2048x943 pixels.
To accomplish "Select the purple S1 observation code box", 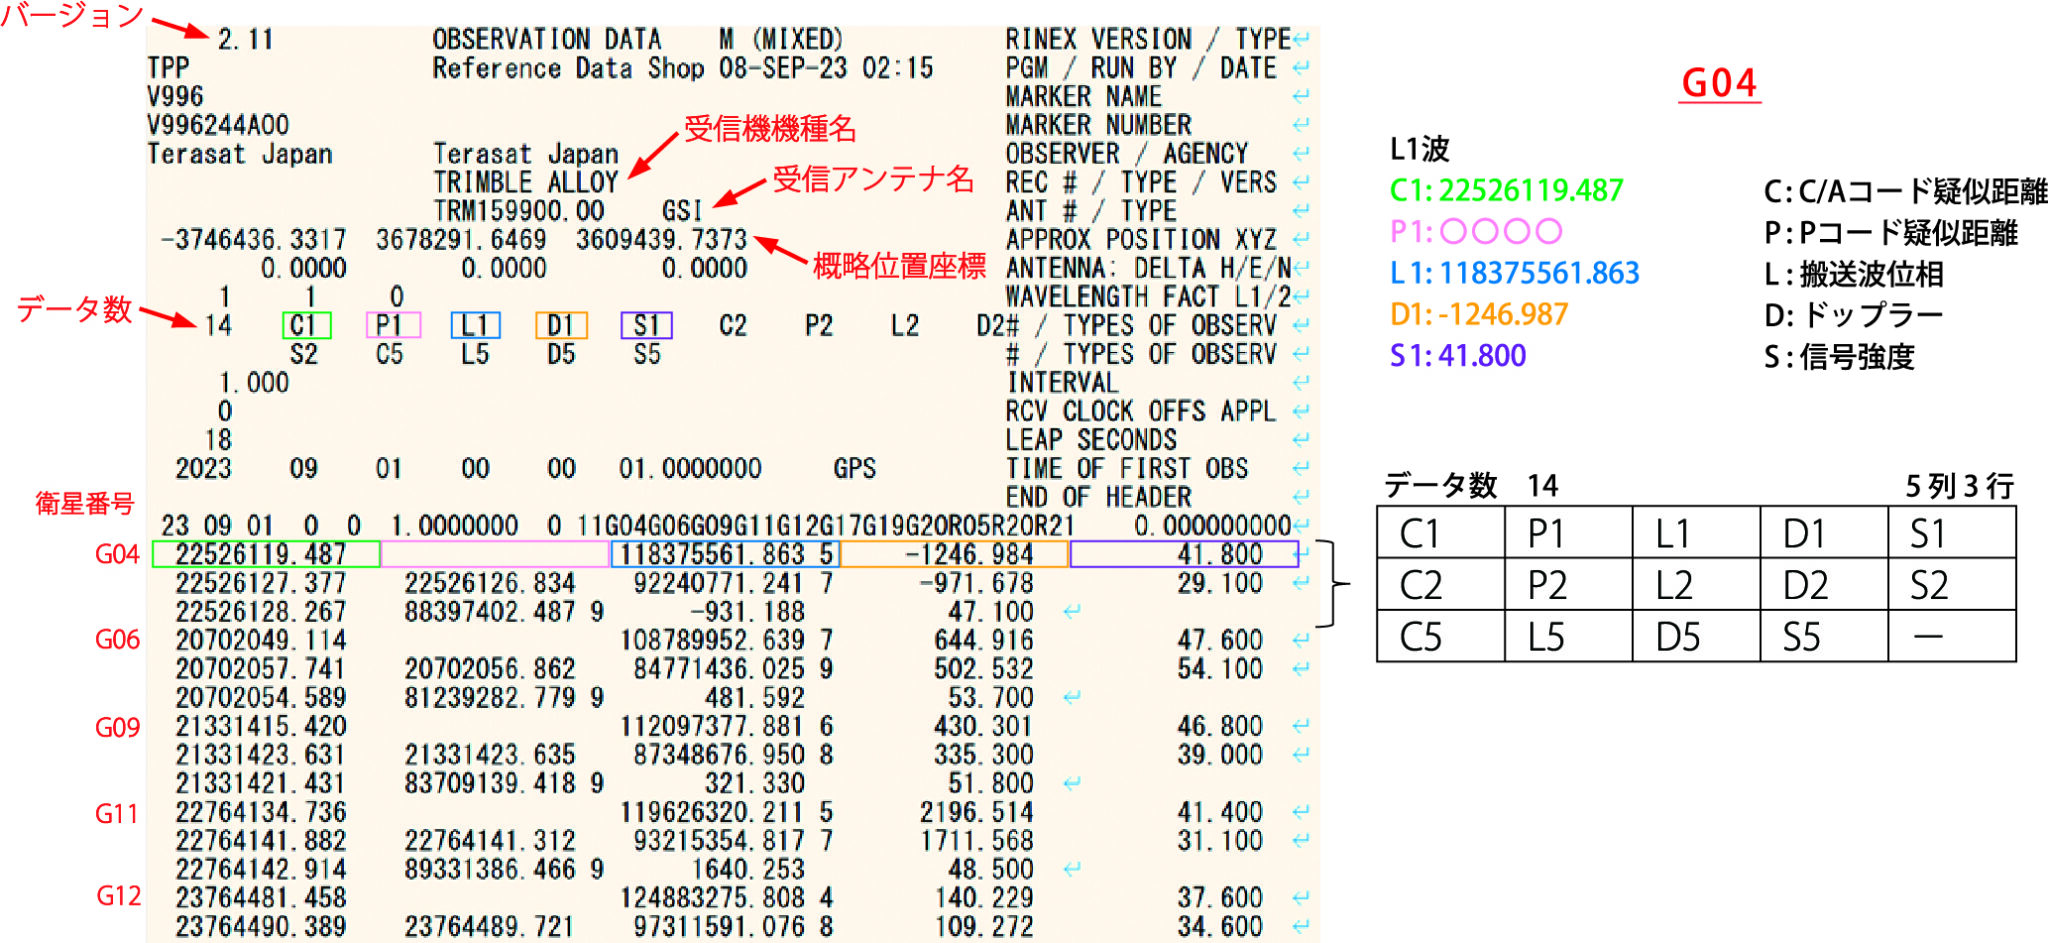I will click(x=647, y=325).
